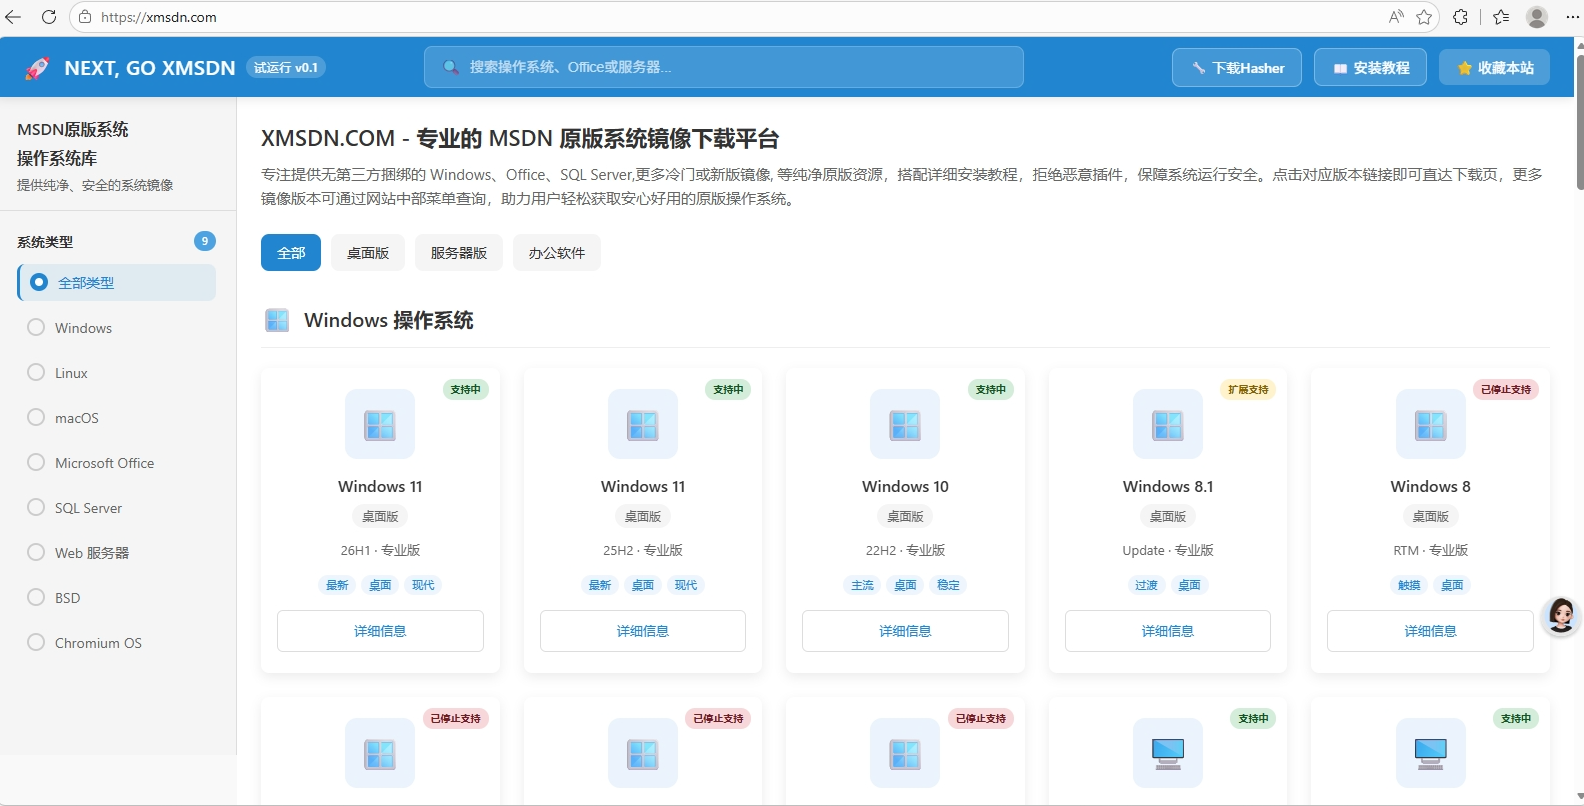The height and width of the screenshot is (806, 1584).
Task: Click the 25H2 · 专业版 text
Action: (643, 550)
